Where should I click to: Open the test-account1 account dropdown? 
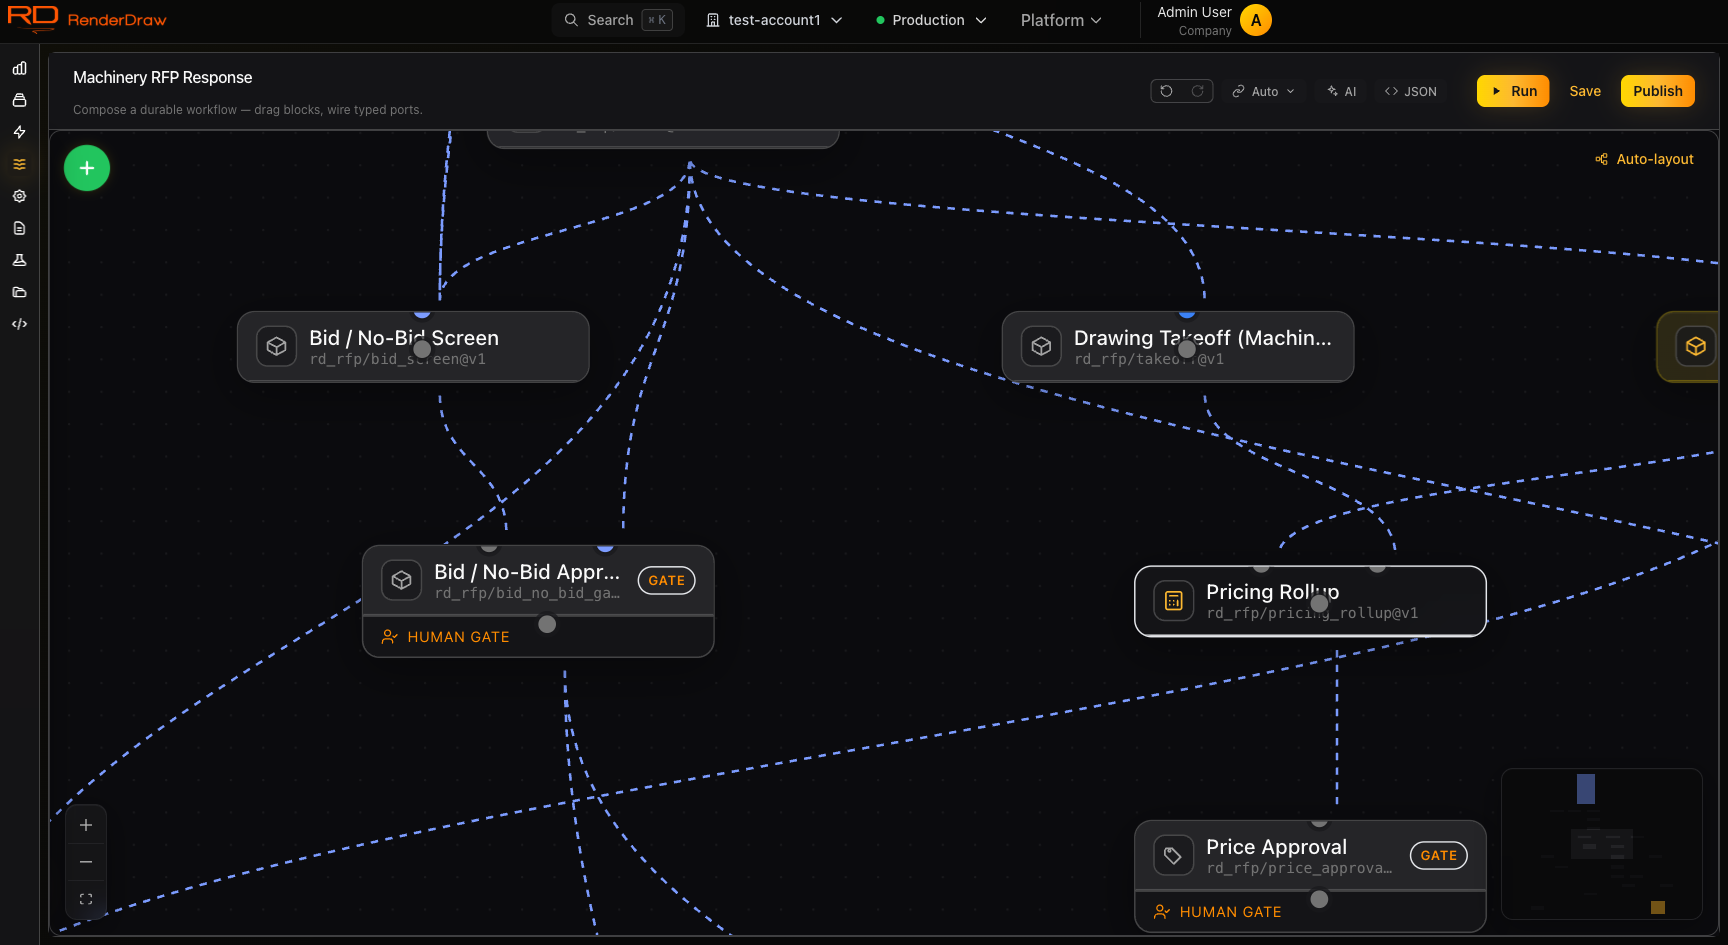pyautogui.click(x=774, y=20)
